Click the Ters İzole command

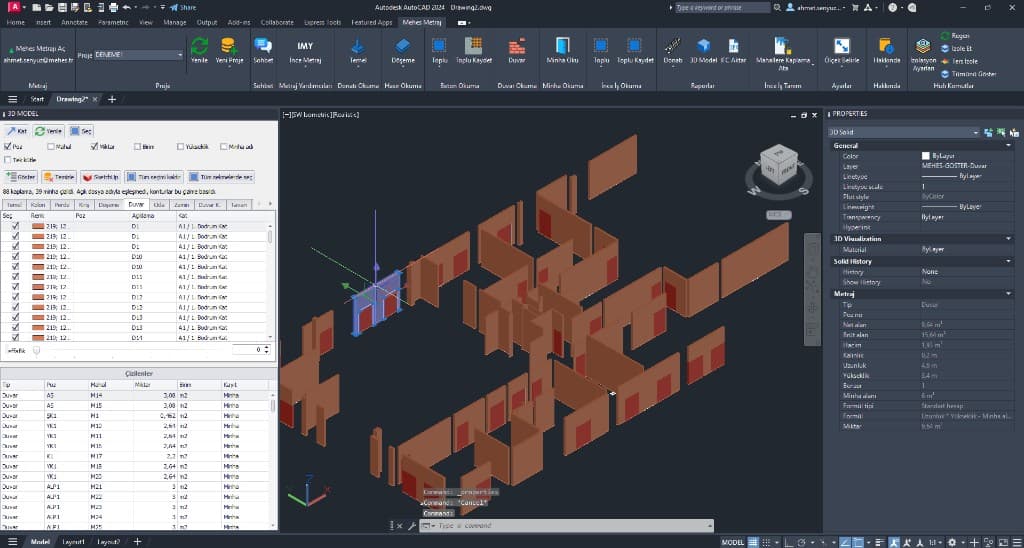[x=959, y=61]
